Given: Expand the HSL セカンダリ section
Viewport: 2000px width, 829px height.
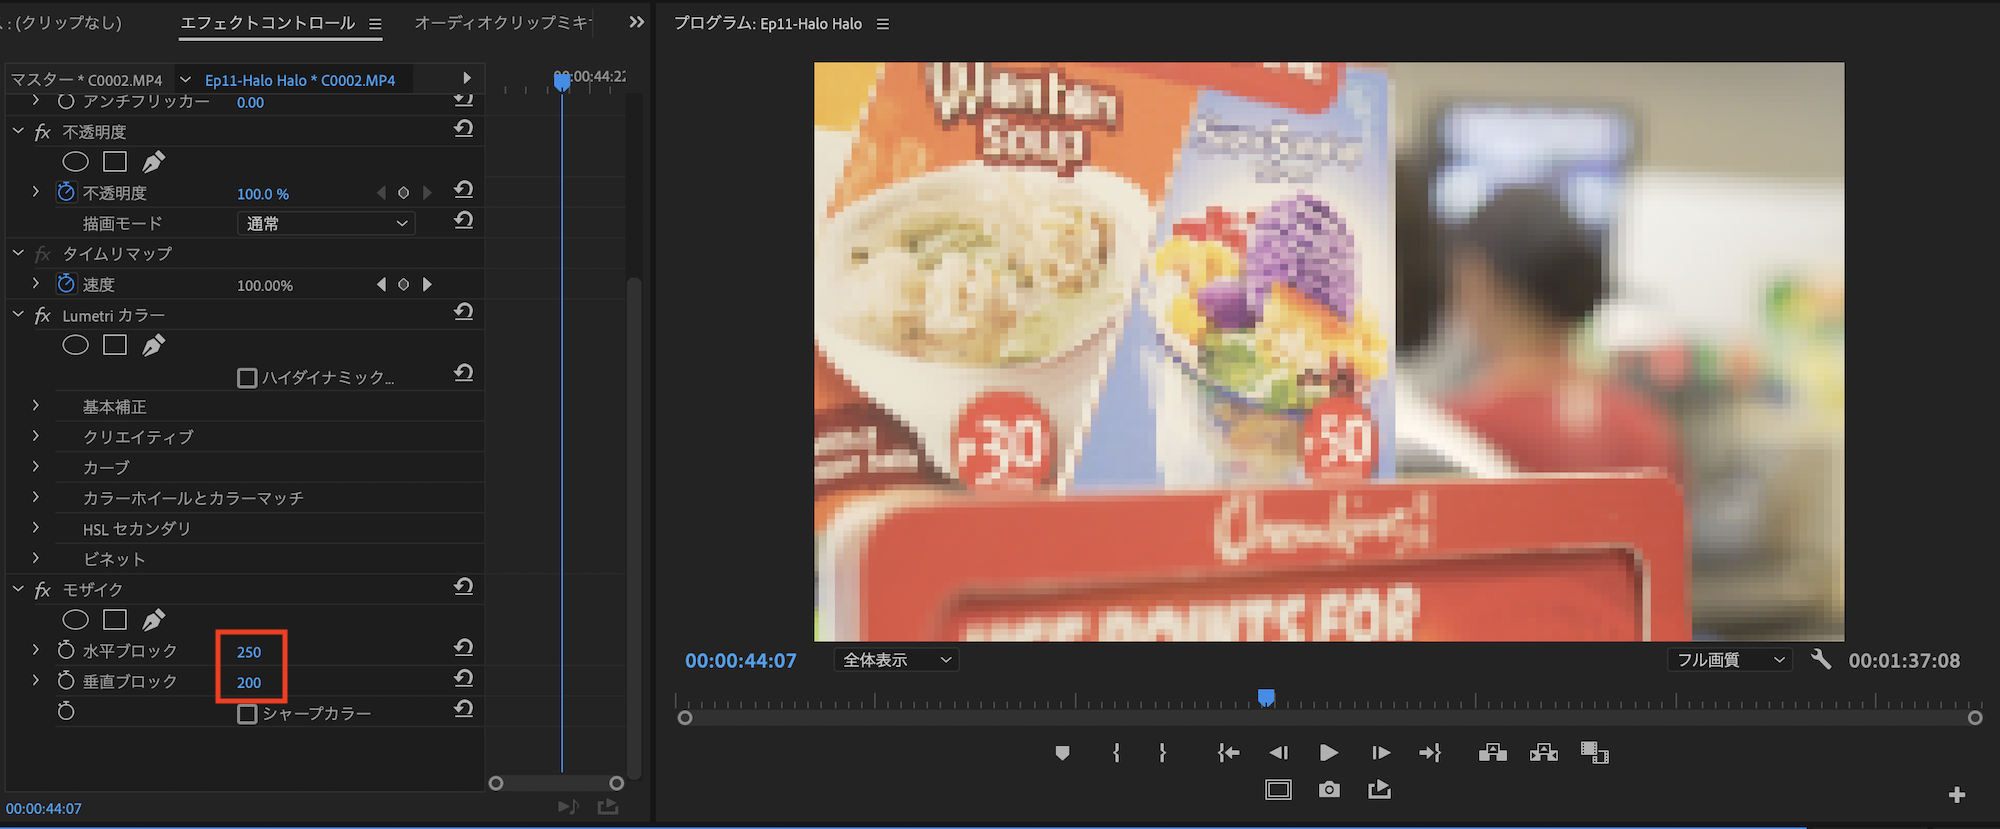Looking at the screenshot, I should point(36,528).
